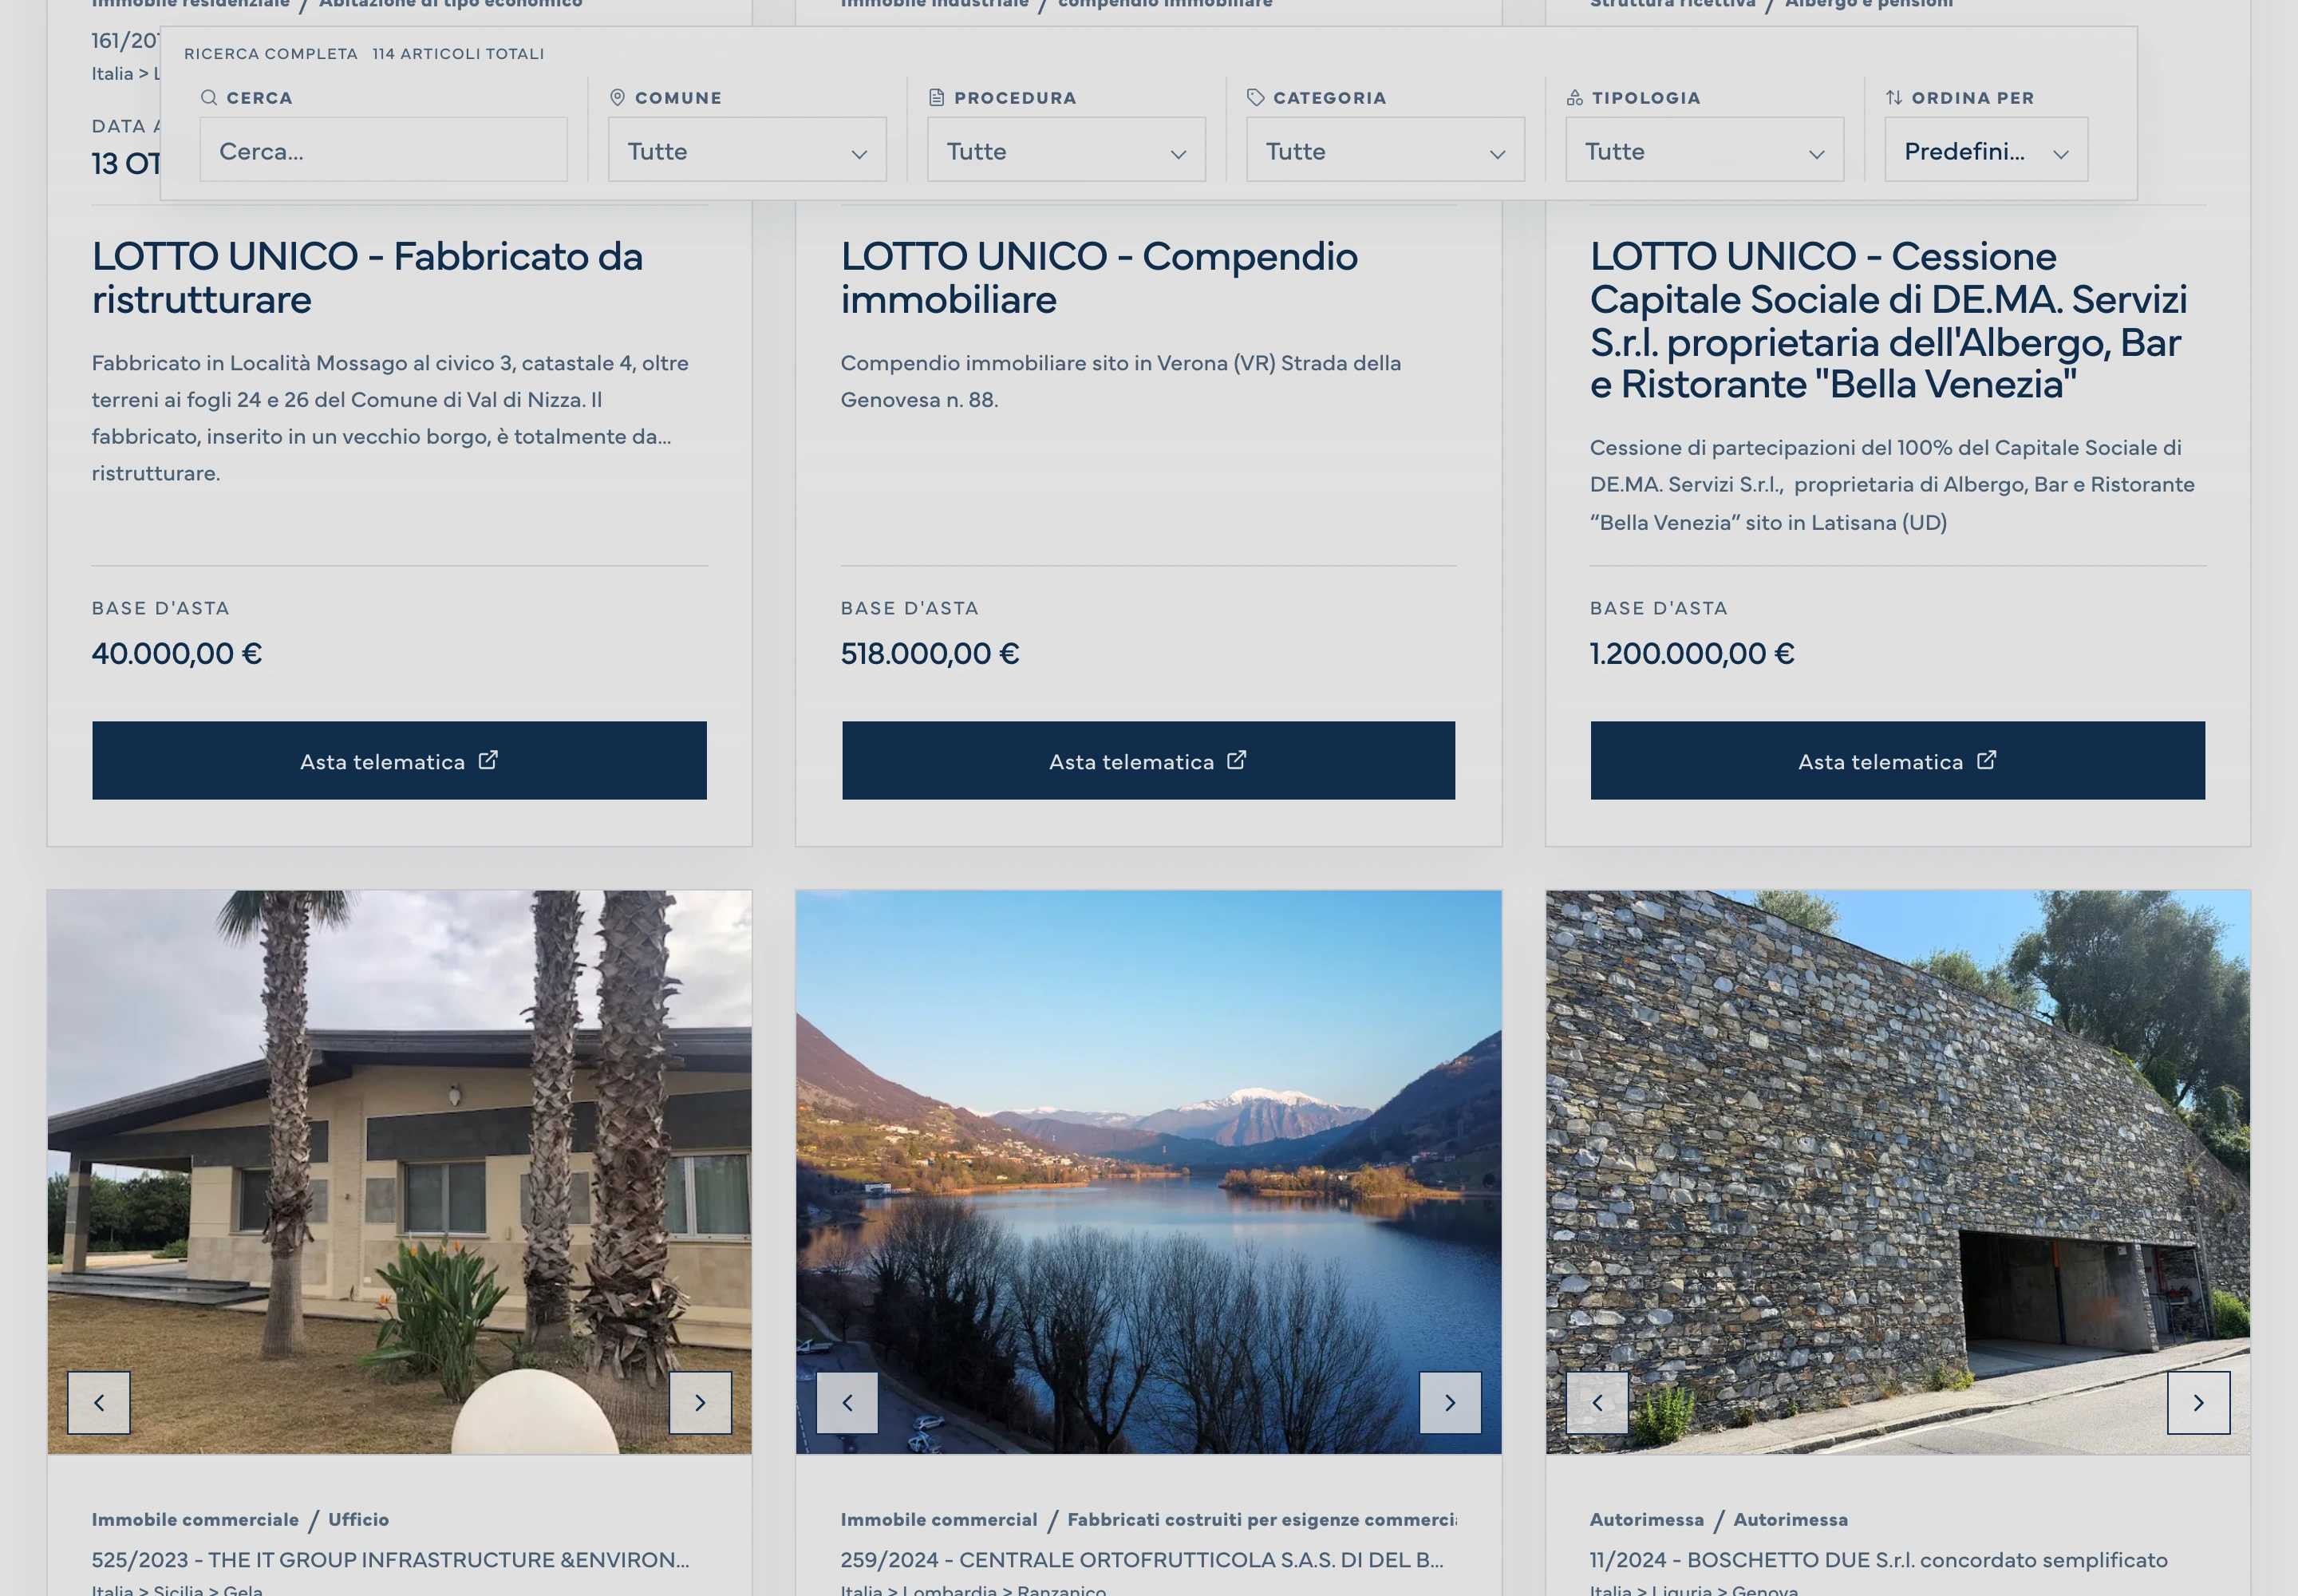Select the first Autorimessa category link
The image size is (2298, 1596).
1646,1519
